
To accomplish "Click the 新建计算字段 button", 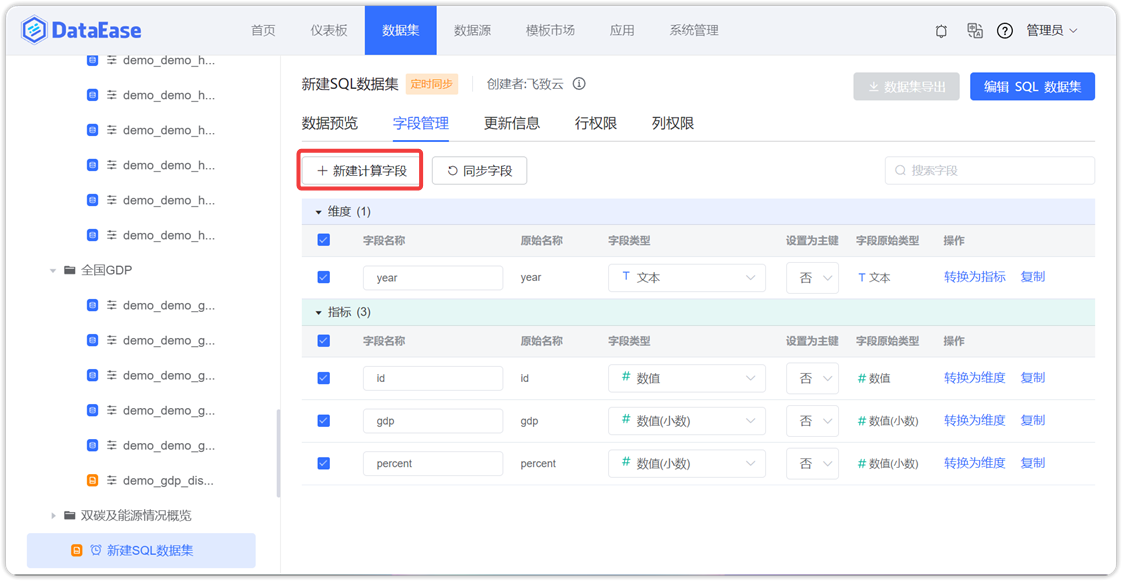I will coord(361,171).
